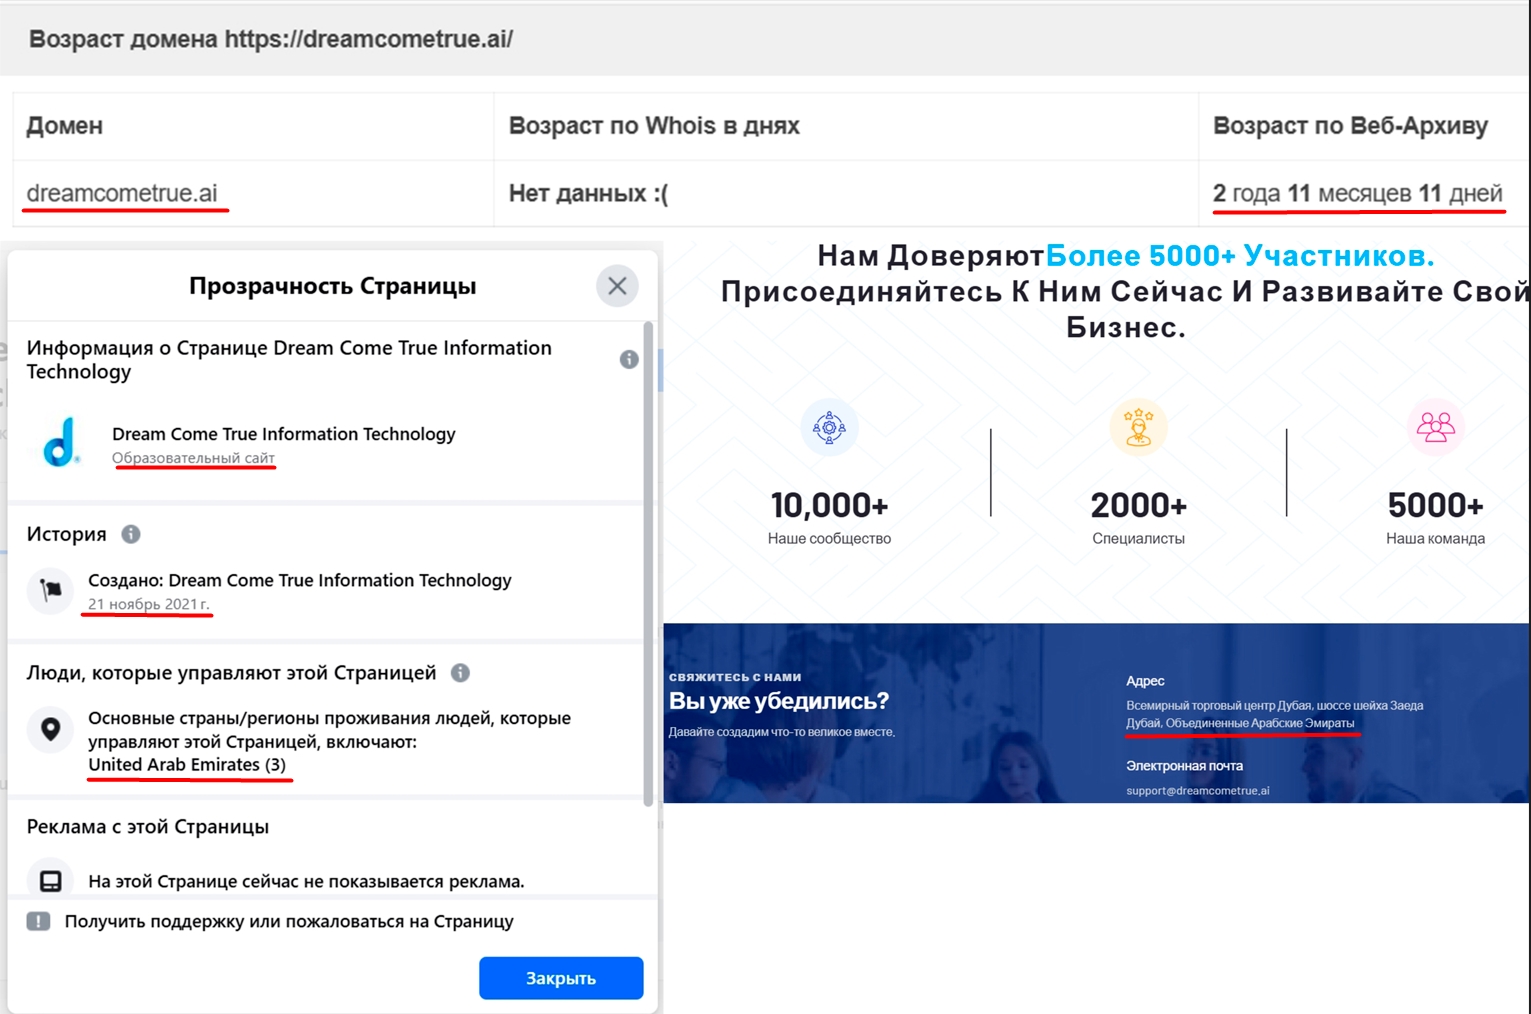The image size is (1531, 1014).
Task: Click the Специалисты label
Action: pyautogui.click(x=1138, y=538)
